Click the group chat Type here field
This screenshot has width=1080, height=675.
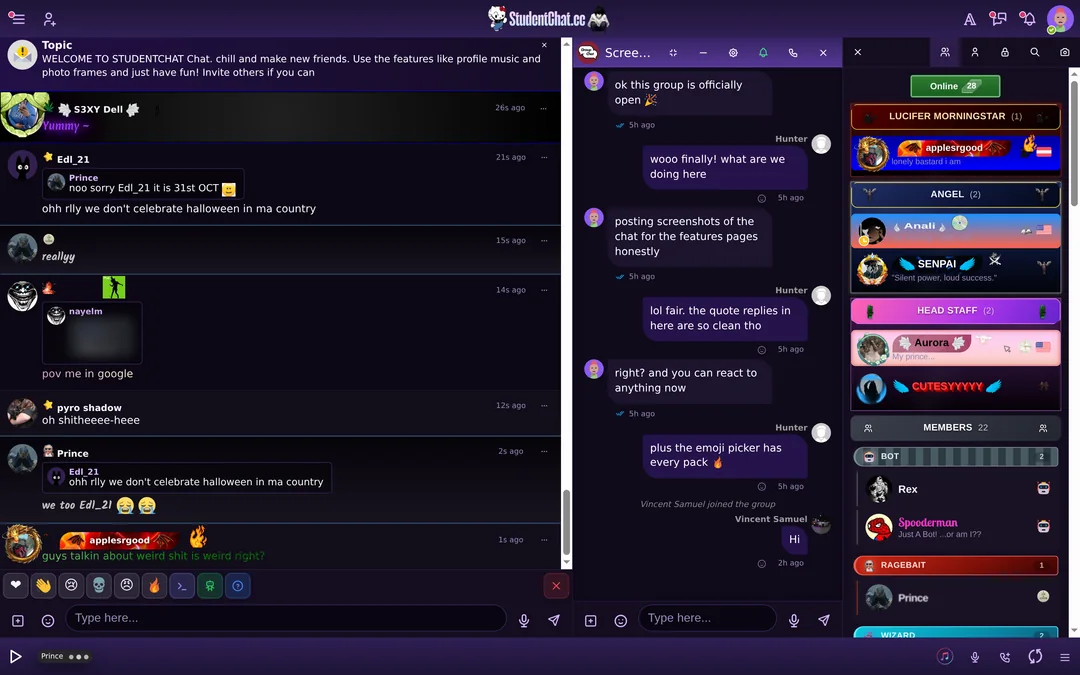point(707,619)
